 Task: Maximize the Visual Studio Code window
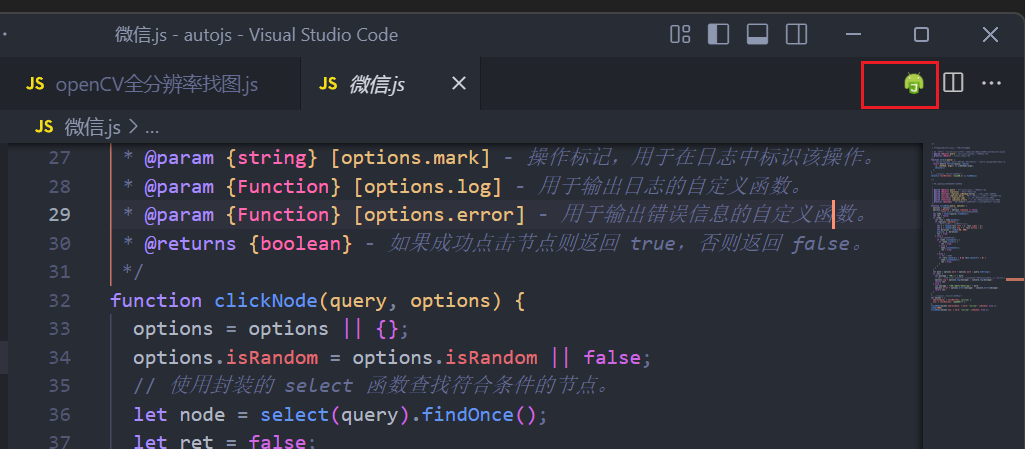pos(921,34)
